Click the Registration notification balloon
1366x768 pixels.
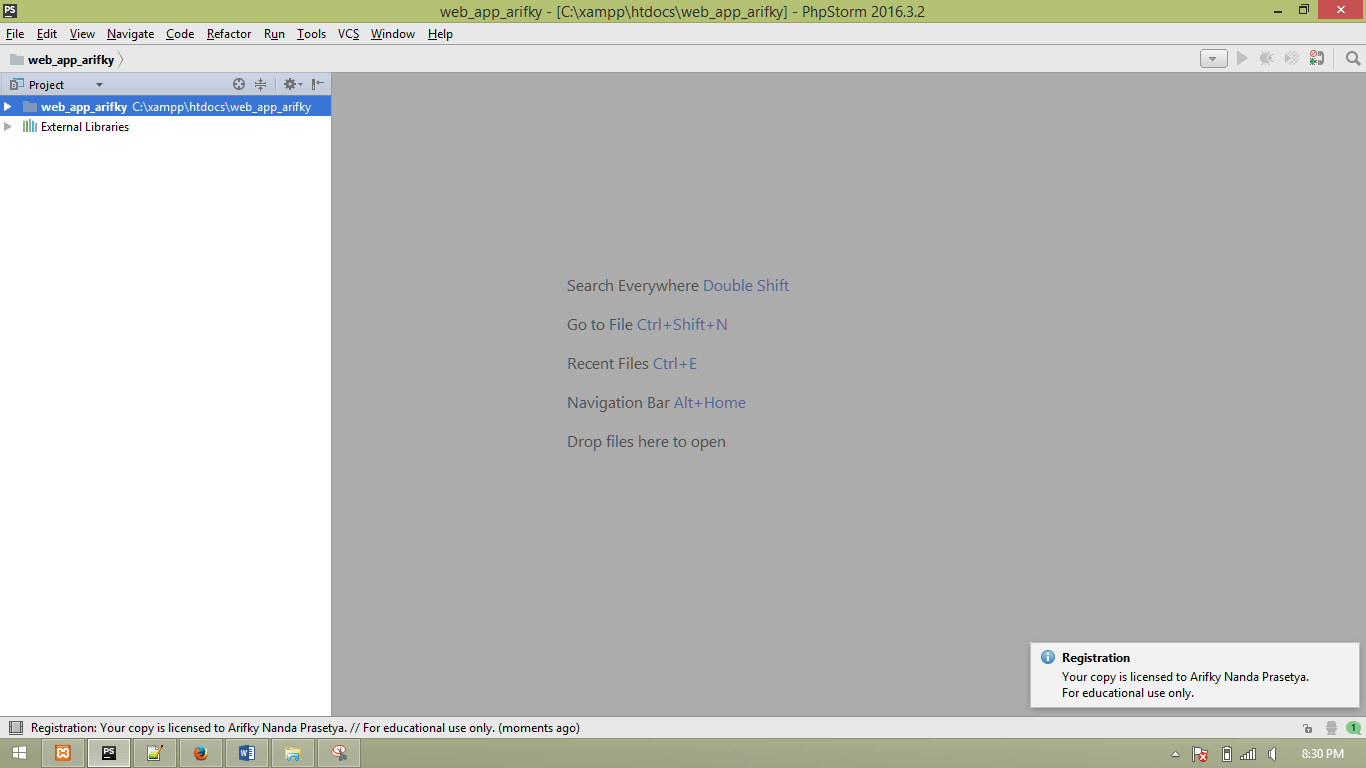1195,675
